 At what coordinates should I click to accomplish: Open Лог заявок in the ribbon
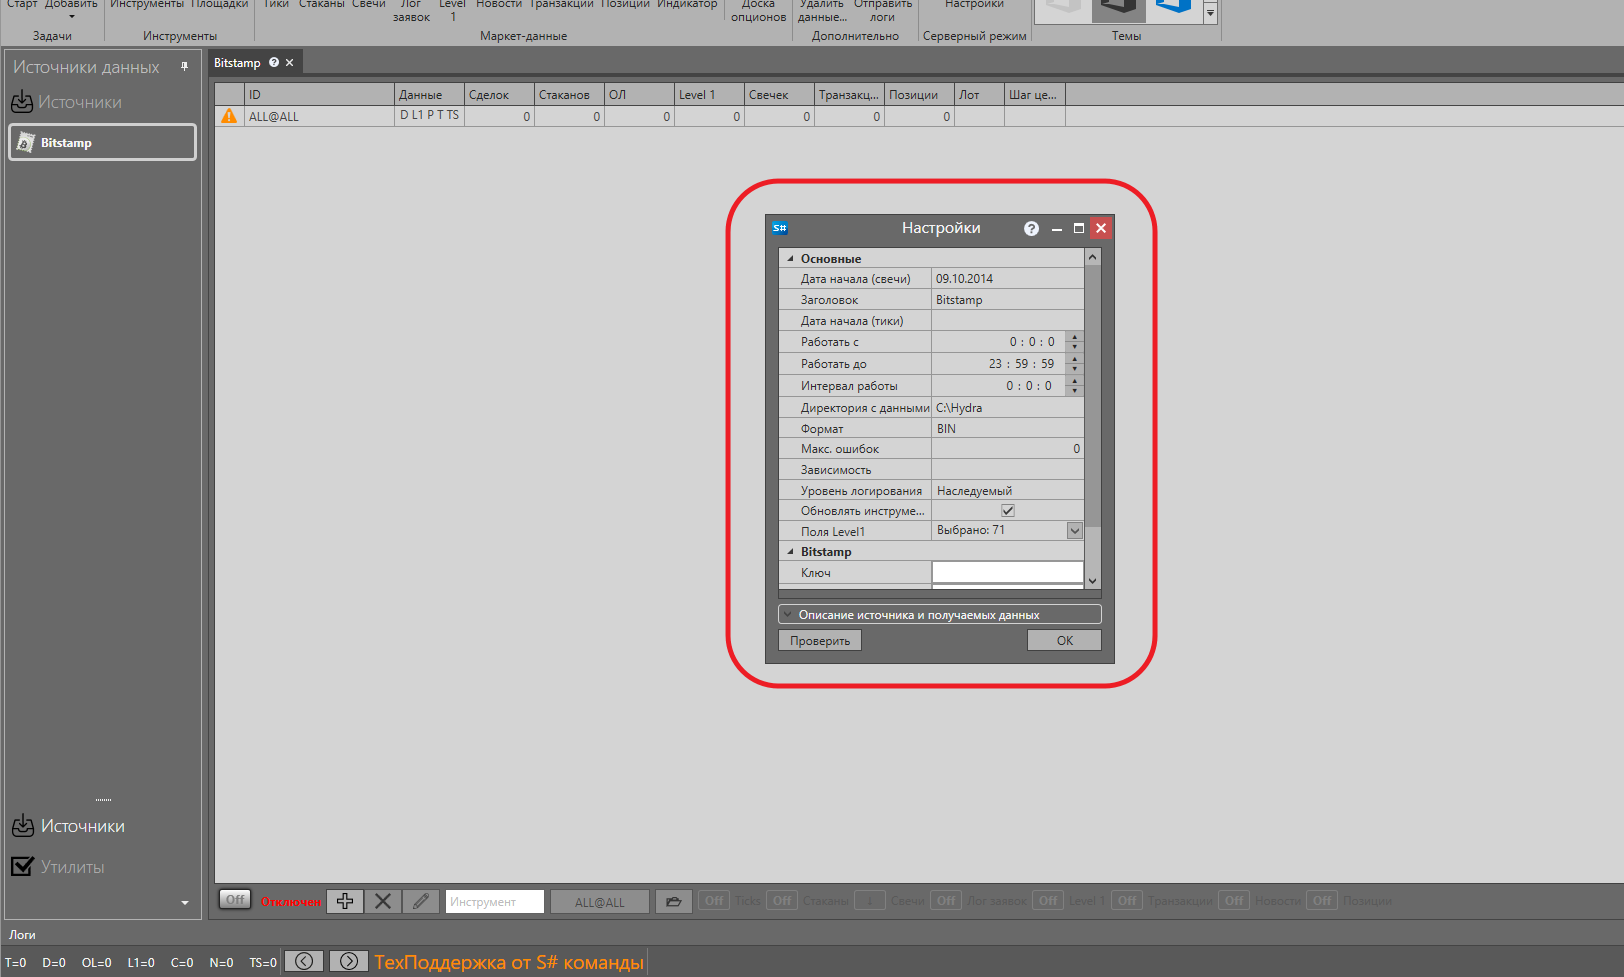click(411, 10)
